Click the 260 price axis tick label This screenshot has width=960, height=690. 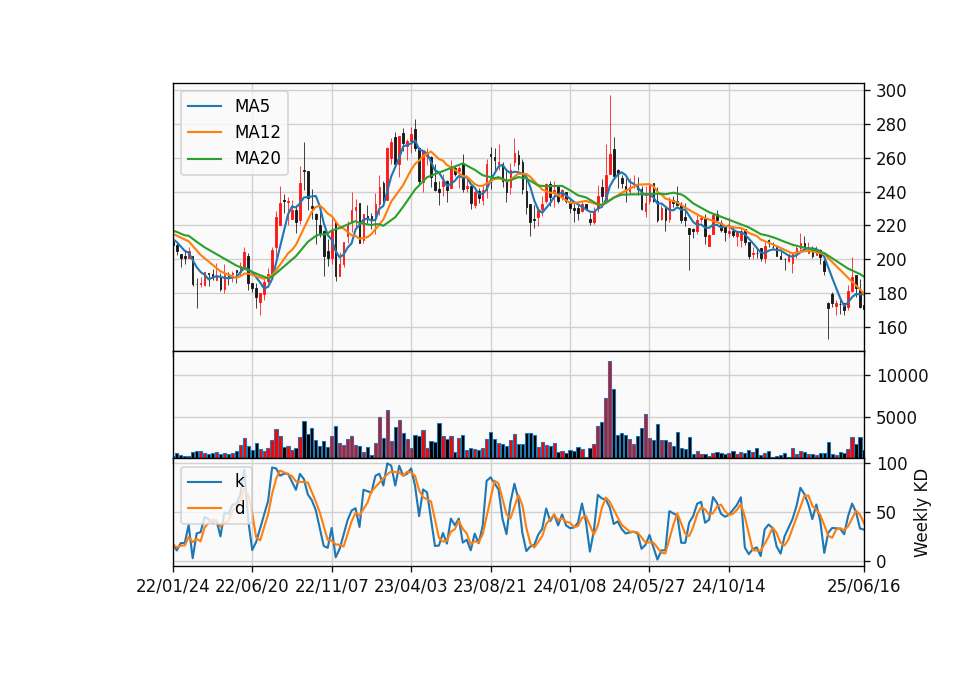(x=891, y=159)
